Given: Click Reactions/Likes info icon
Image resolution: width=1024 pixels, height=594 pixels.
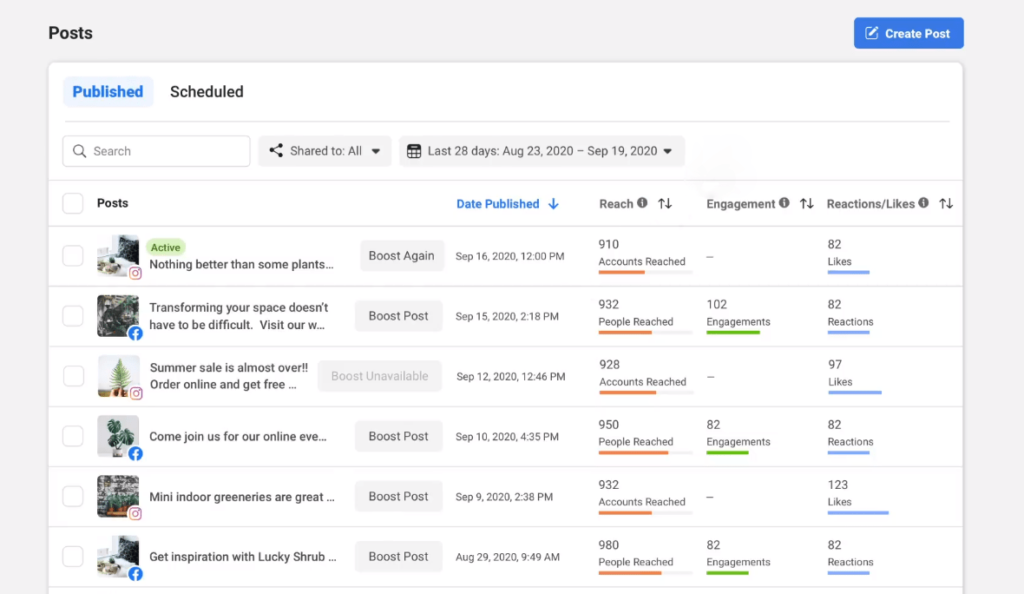Looking at the screenshot, I should coord(923,203).
